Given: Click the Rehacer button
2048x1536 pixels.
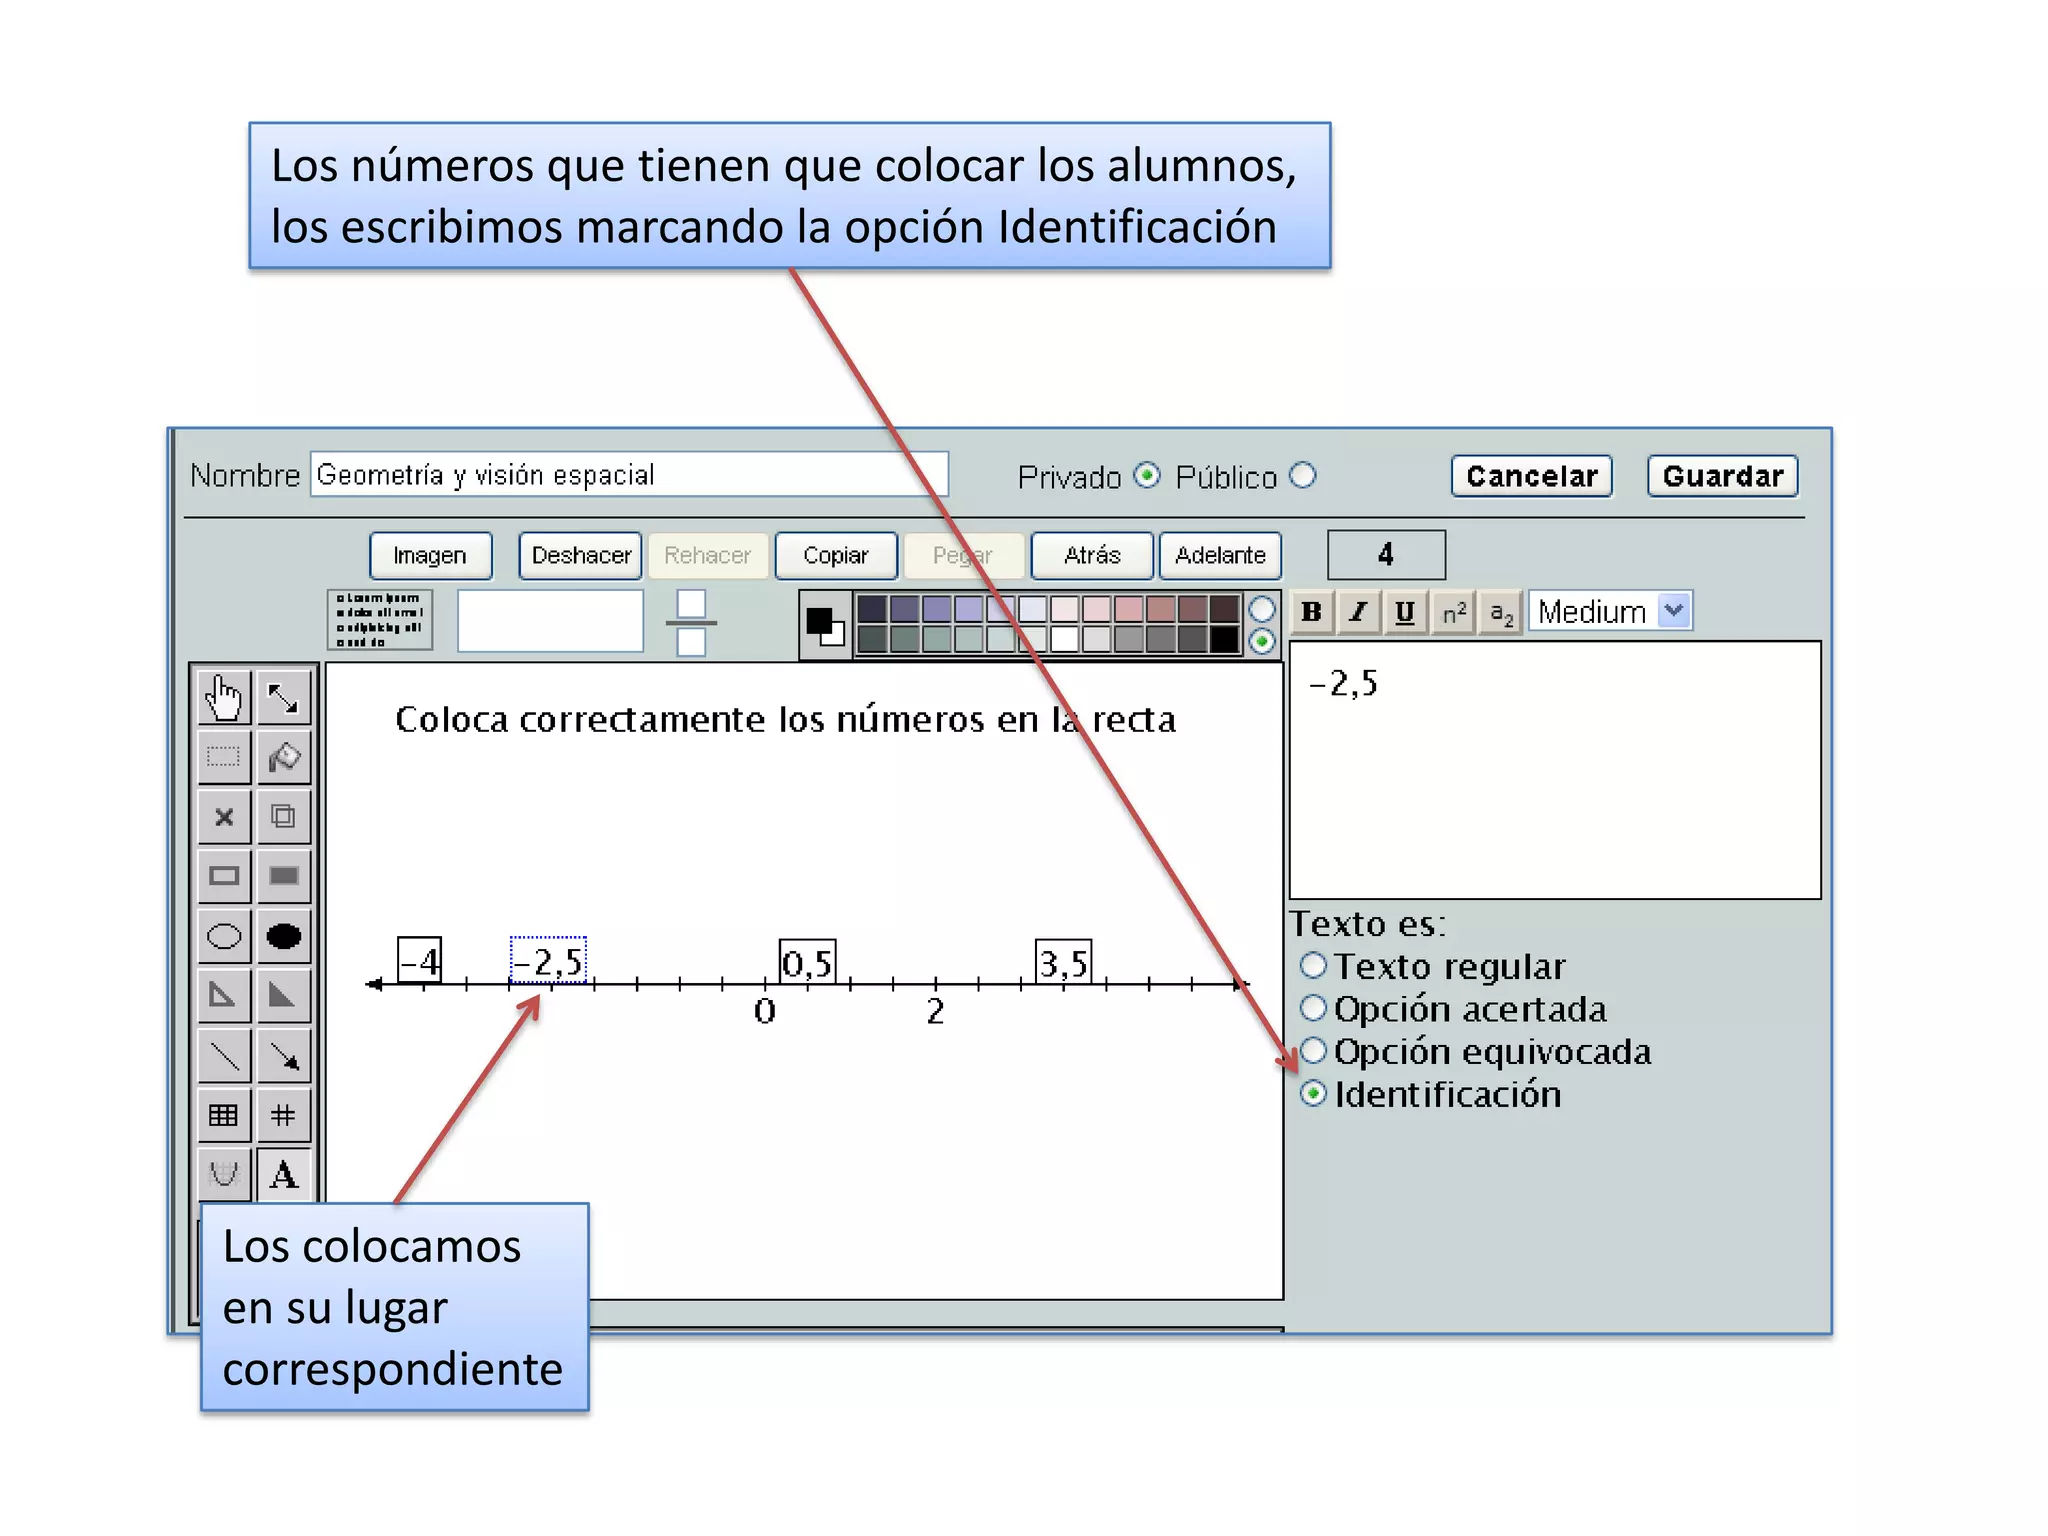Looking at the screenshot, I should point(708,555).
